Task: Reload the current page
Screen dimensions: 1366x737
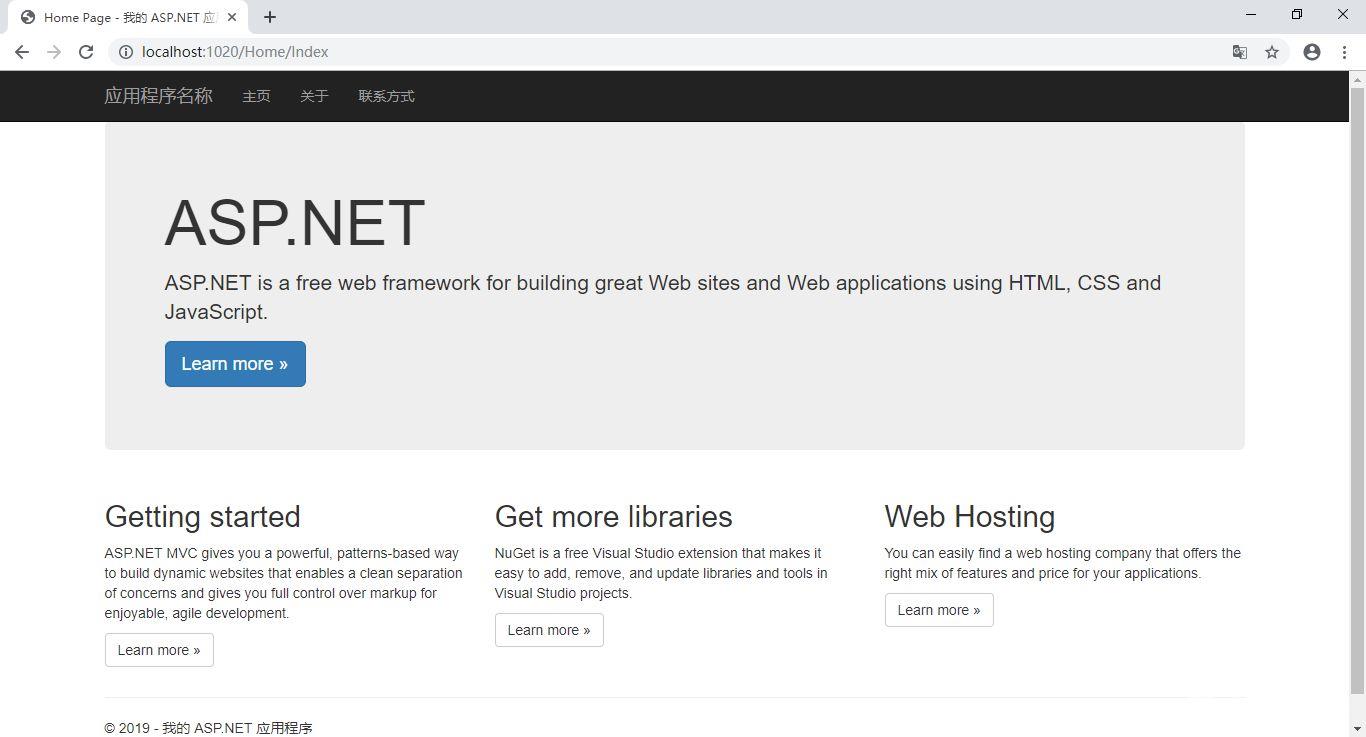Action: (x=86, y=52)
